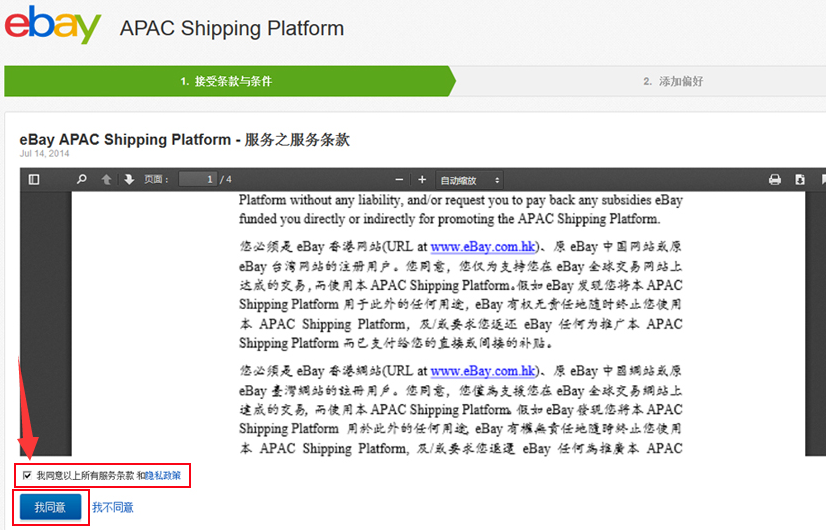Print the document using printer icon

click(774, 179)
